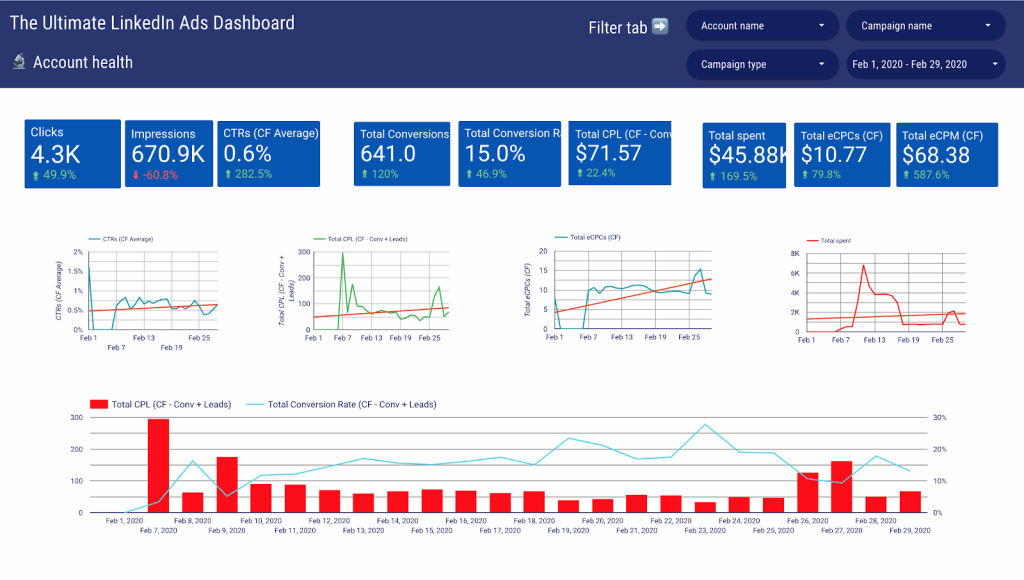1024x580 pixels.
Task: Click the red bar for Feb 29, 2020
Action: pos(910,502)
